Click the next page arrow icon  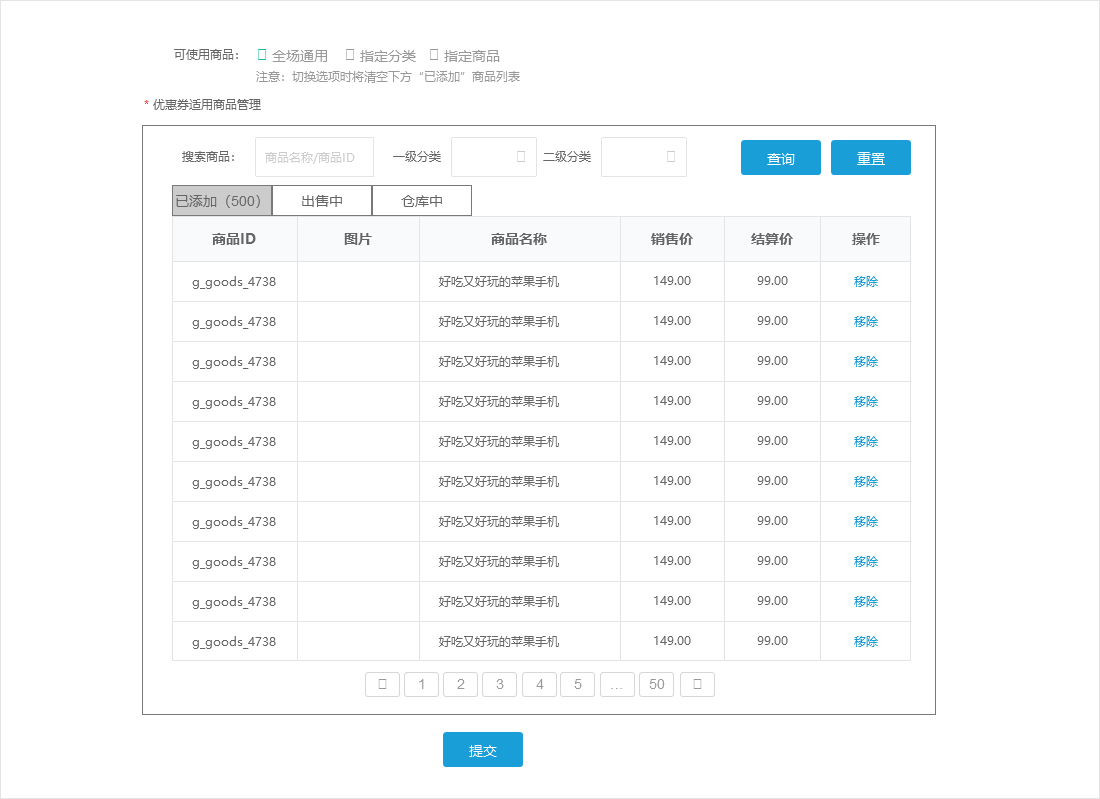697,684
